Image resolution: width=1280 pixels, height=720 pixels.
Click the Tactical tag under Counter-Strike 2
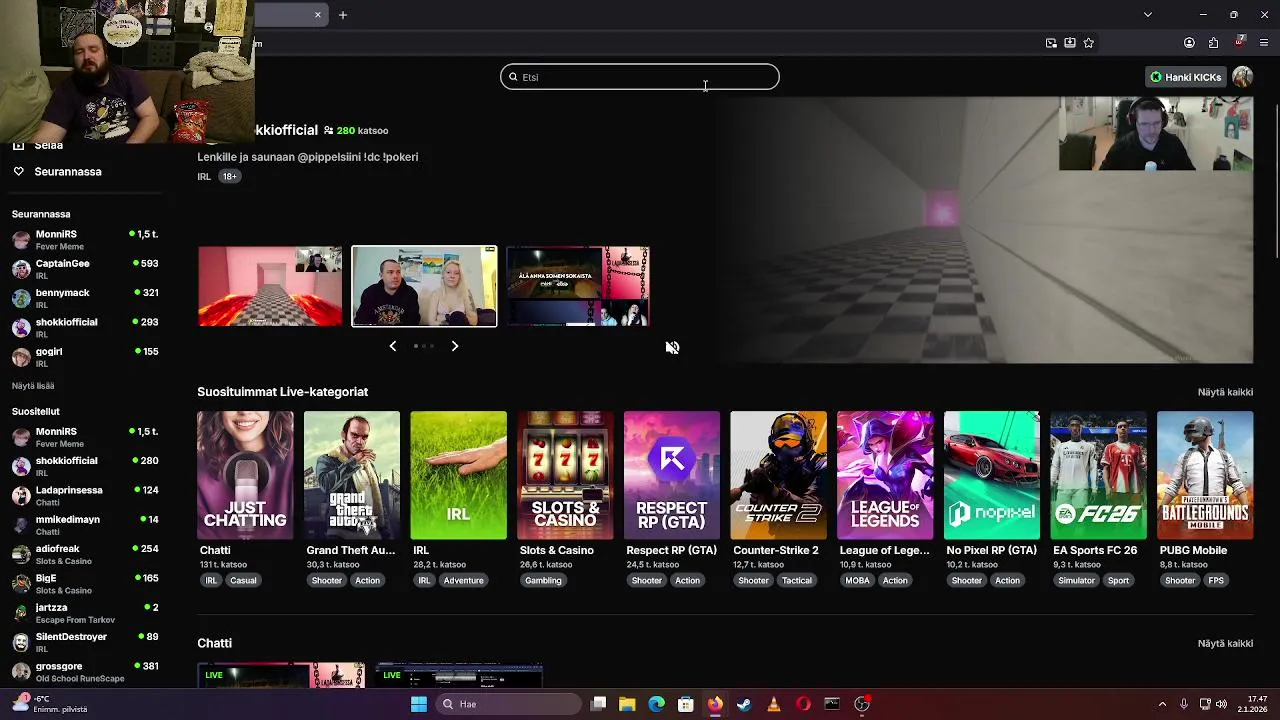click(797, 580)
